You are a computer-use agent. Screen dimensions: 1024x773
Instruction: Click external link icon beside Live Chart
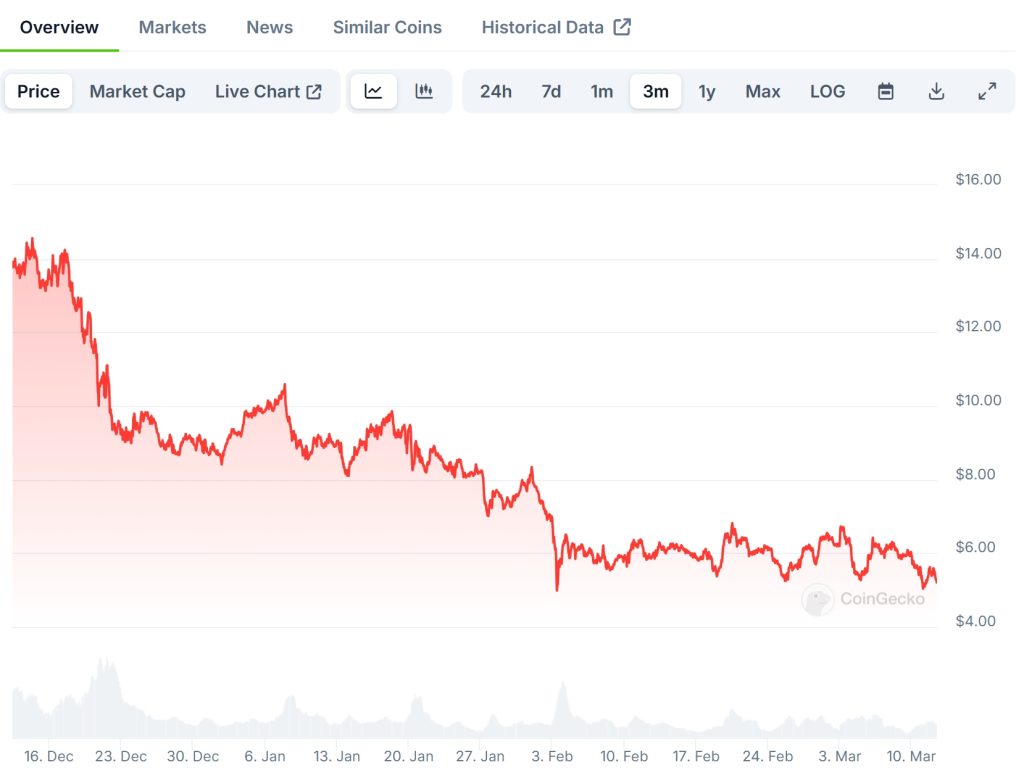[314, 91]
